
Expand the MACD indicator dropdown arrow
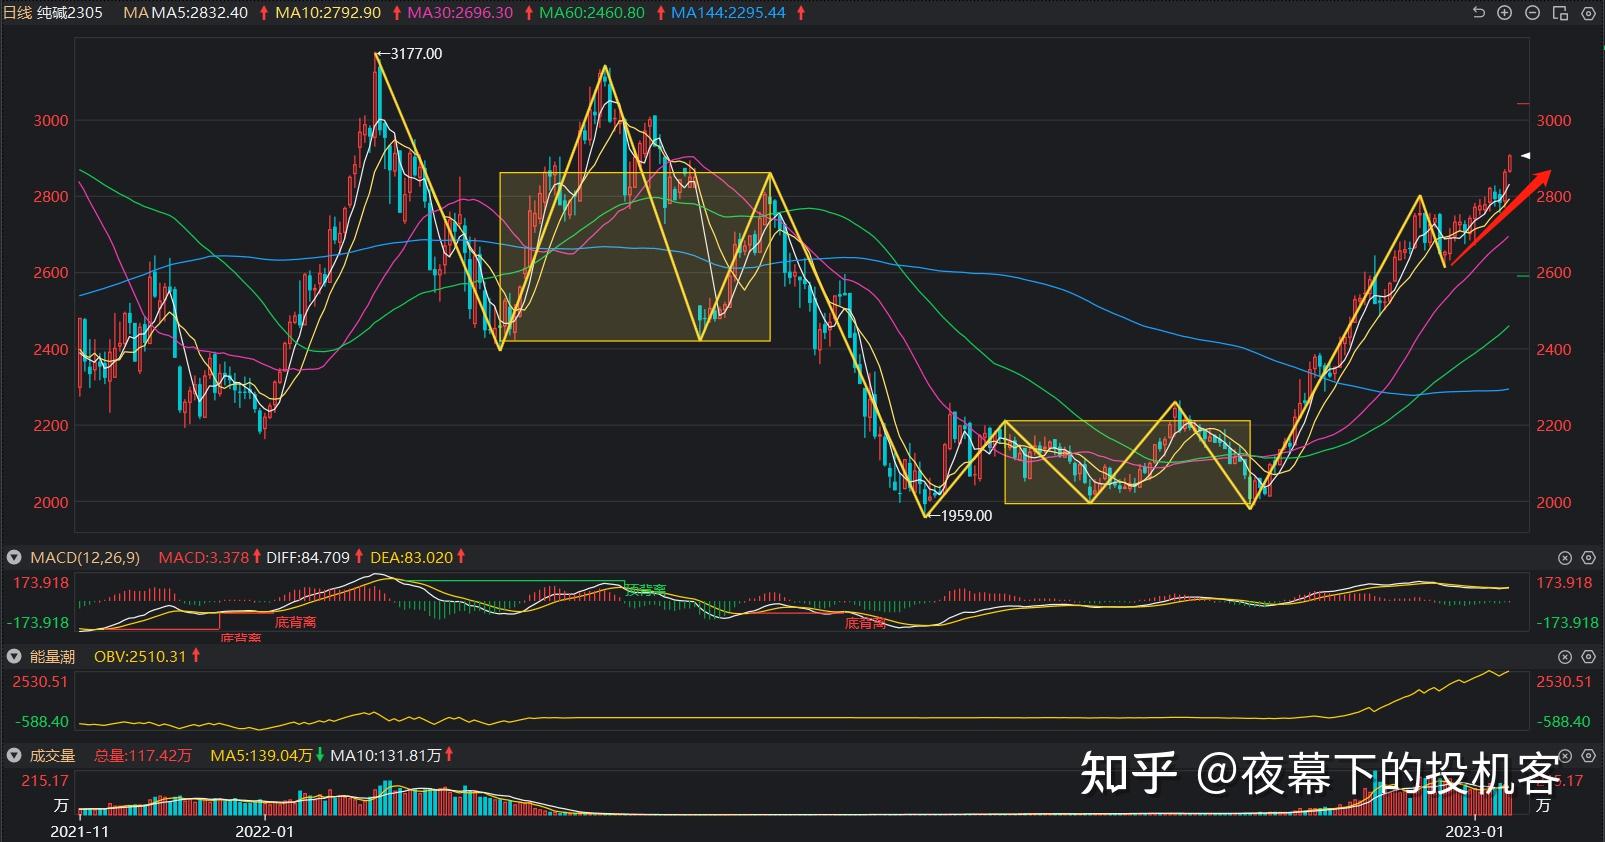click(14, 558)
